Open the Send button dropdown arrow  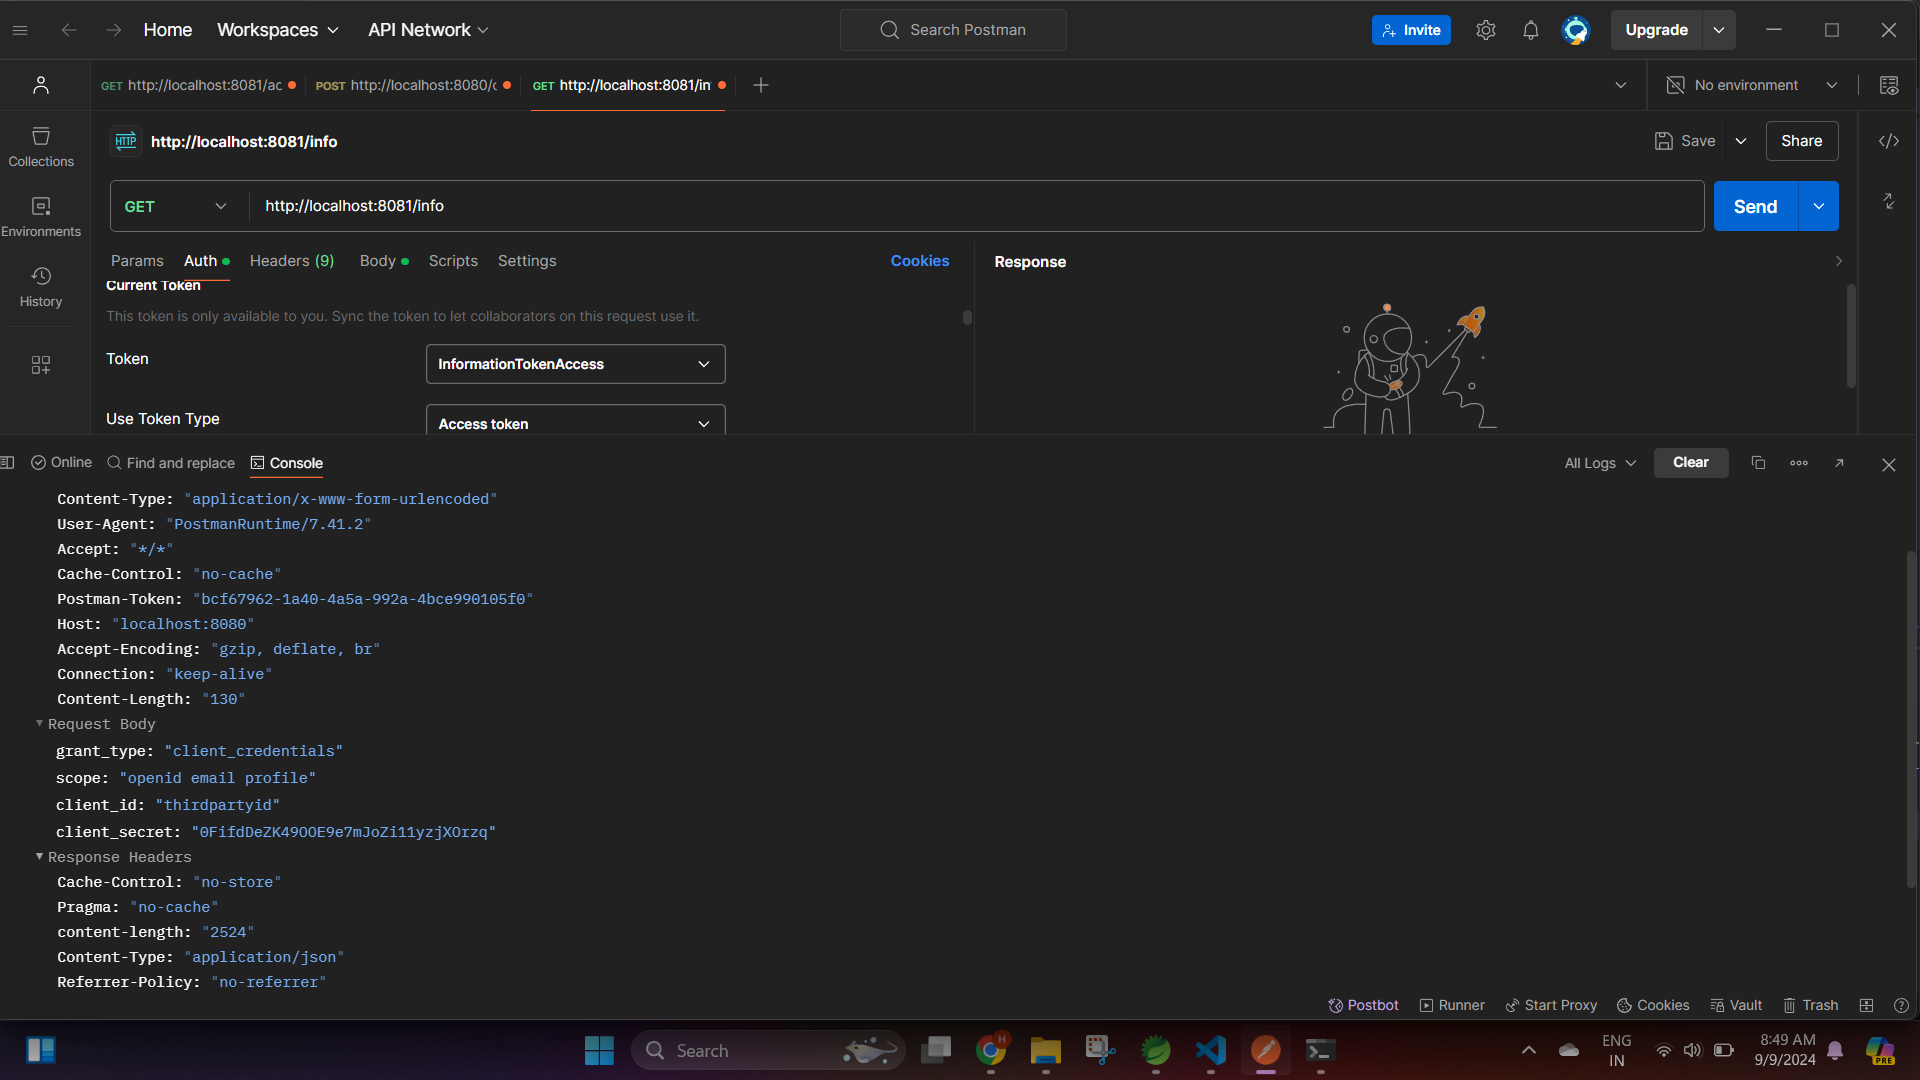pyautogui.click(x=1819, y=206)
